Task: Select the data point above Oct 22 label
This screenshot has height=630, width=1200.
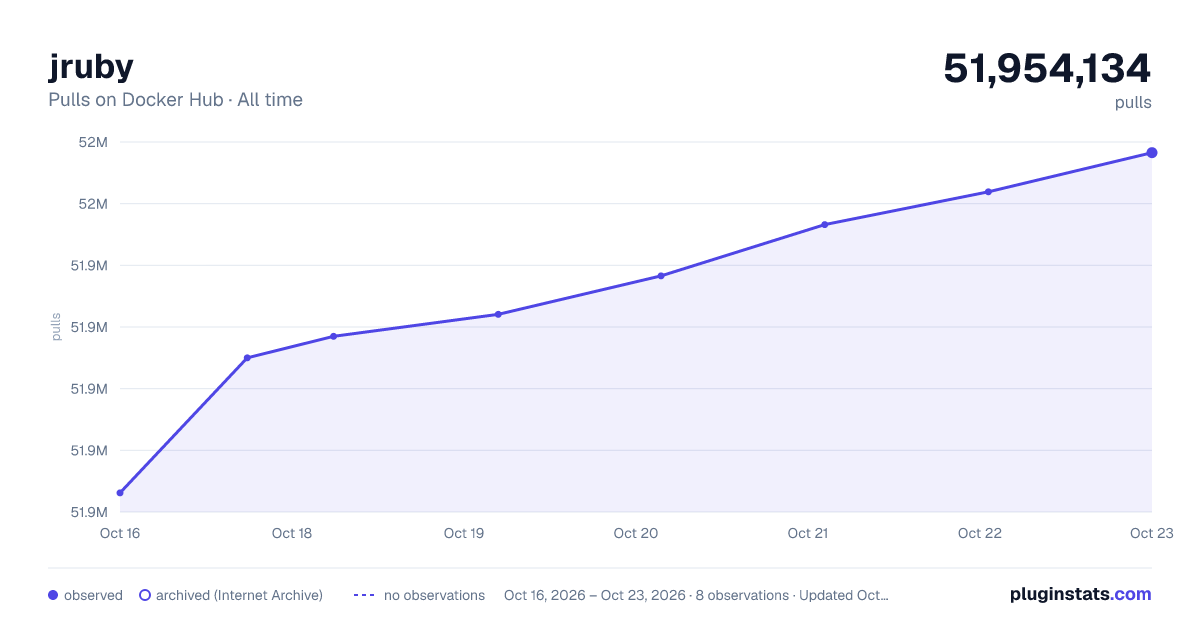Action: pos(988,192)
